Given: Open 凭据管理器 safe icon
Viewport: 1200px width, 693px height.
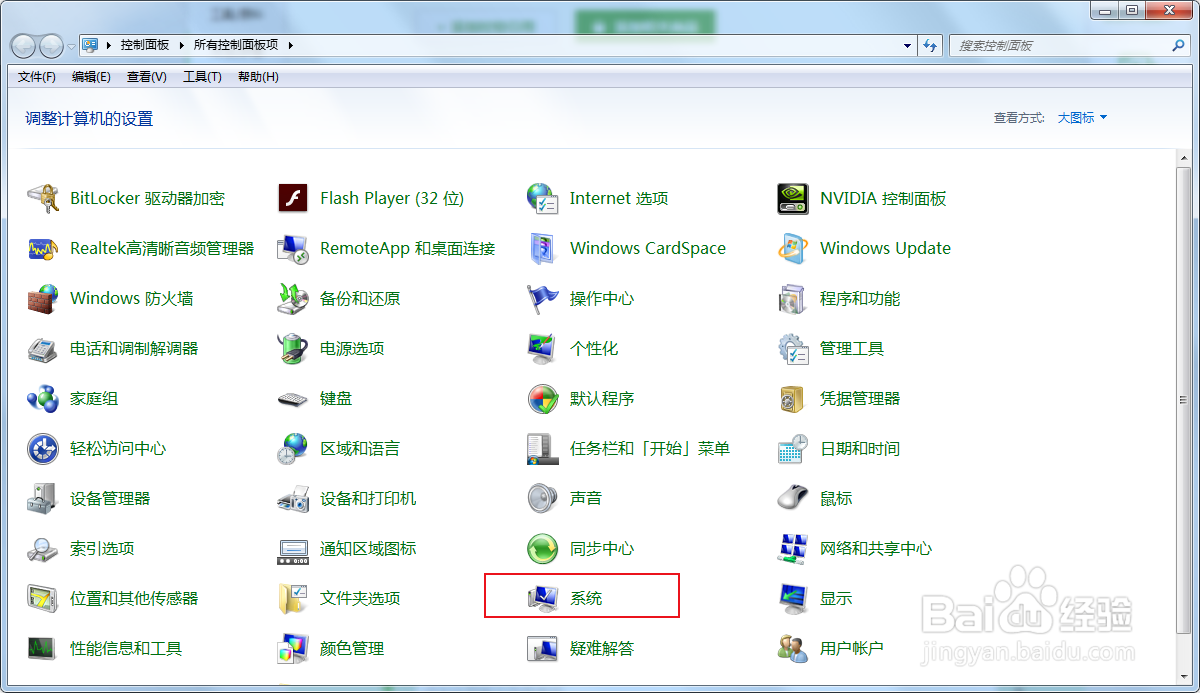Looking at the screenshot, I should [x=793, y=398].
